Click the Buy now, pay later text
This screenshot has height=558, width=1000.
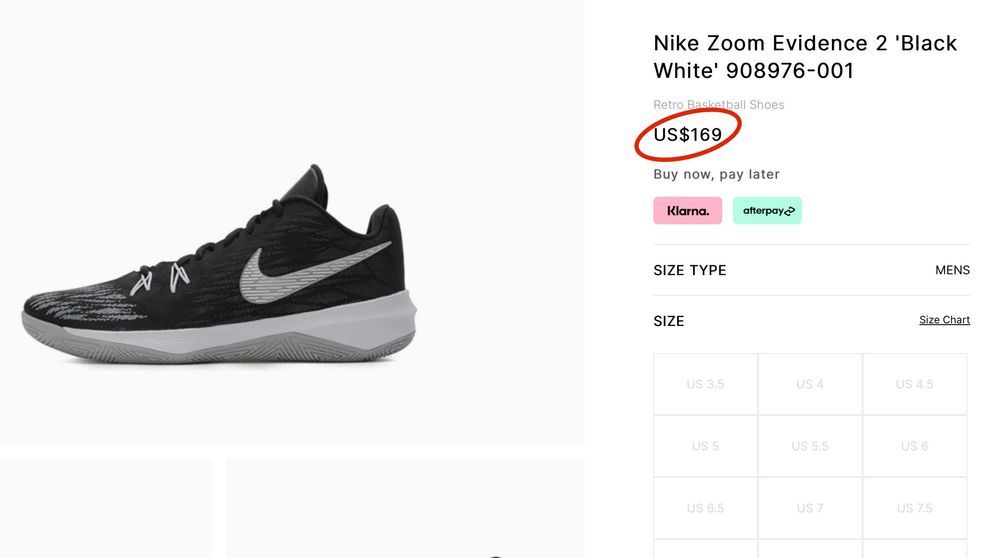point(716,174)
